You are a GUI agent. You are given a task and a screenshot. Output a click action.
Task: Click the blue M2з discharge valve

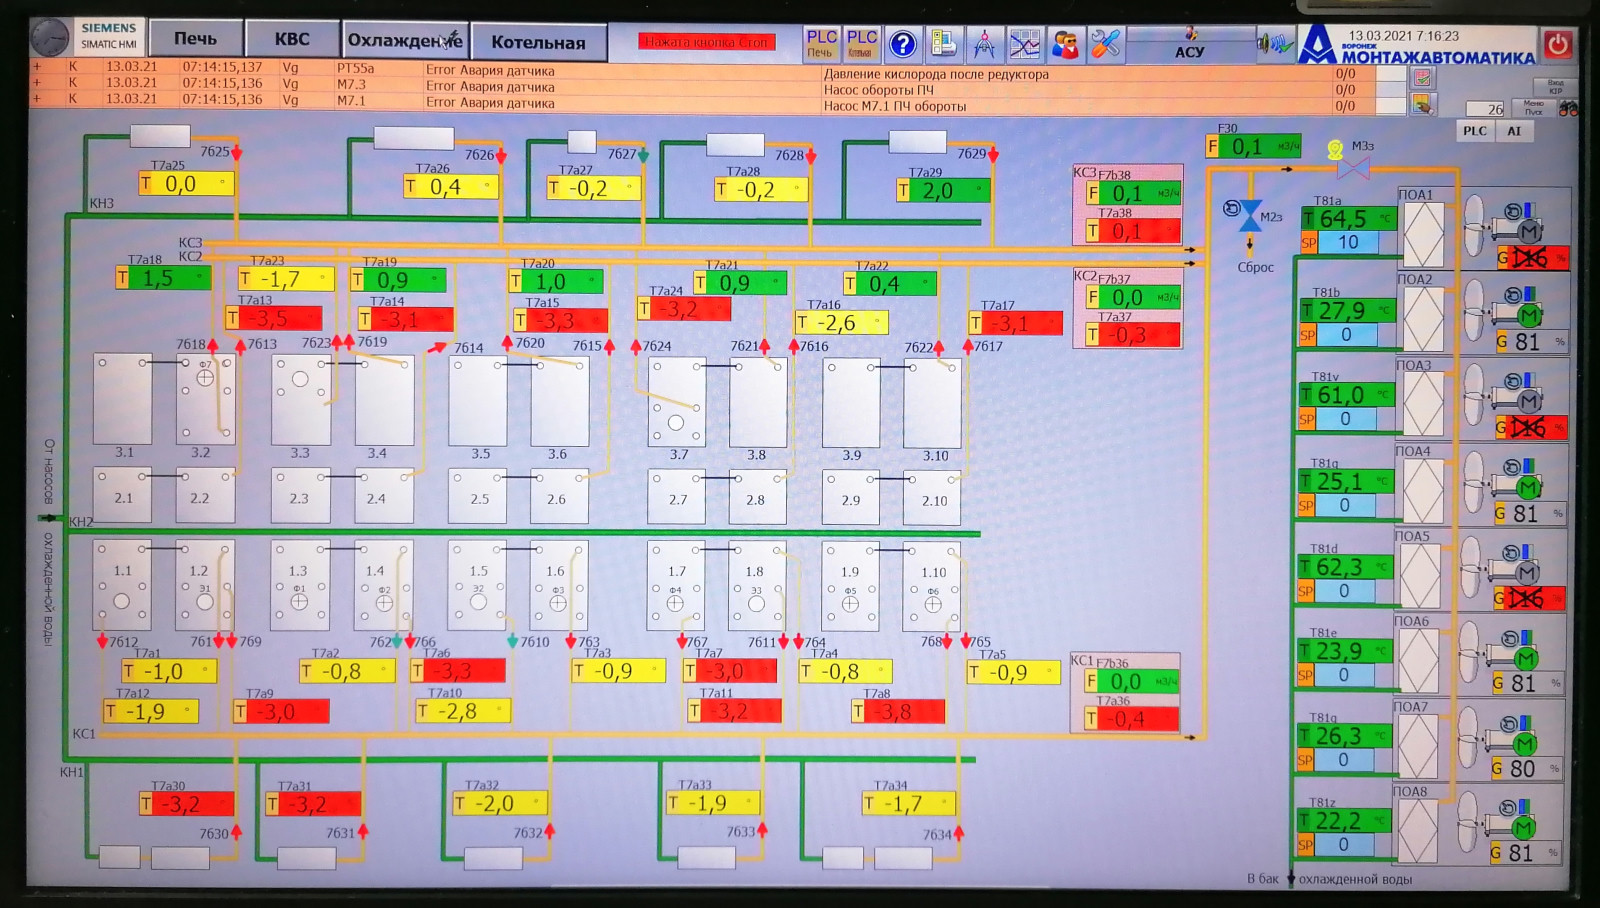[1249, 216]
